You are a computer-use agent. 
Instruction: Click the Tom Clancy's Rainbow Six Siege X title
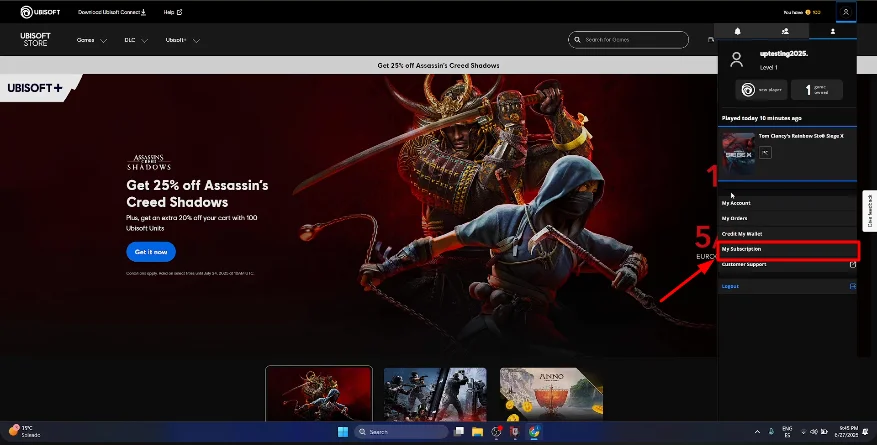tap(801, 136)
